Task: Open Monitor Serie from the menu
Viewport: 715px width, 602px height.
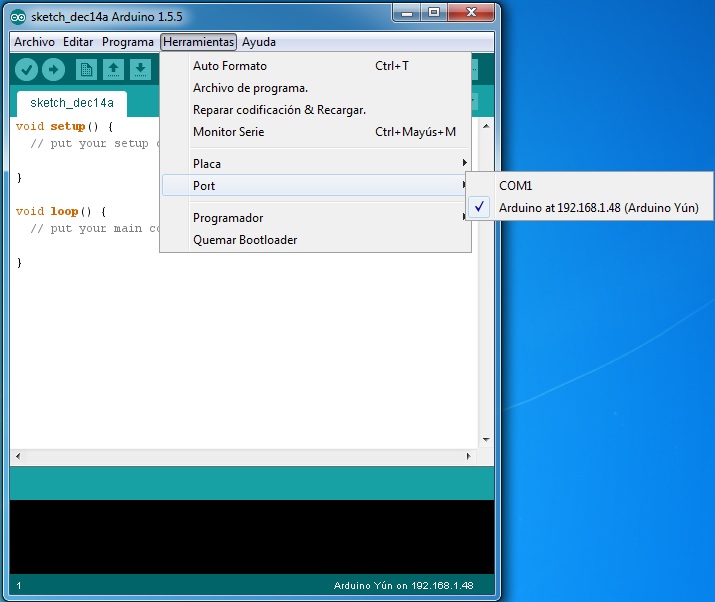Action: coord(316,132)
